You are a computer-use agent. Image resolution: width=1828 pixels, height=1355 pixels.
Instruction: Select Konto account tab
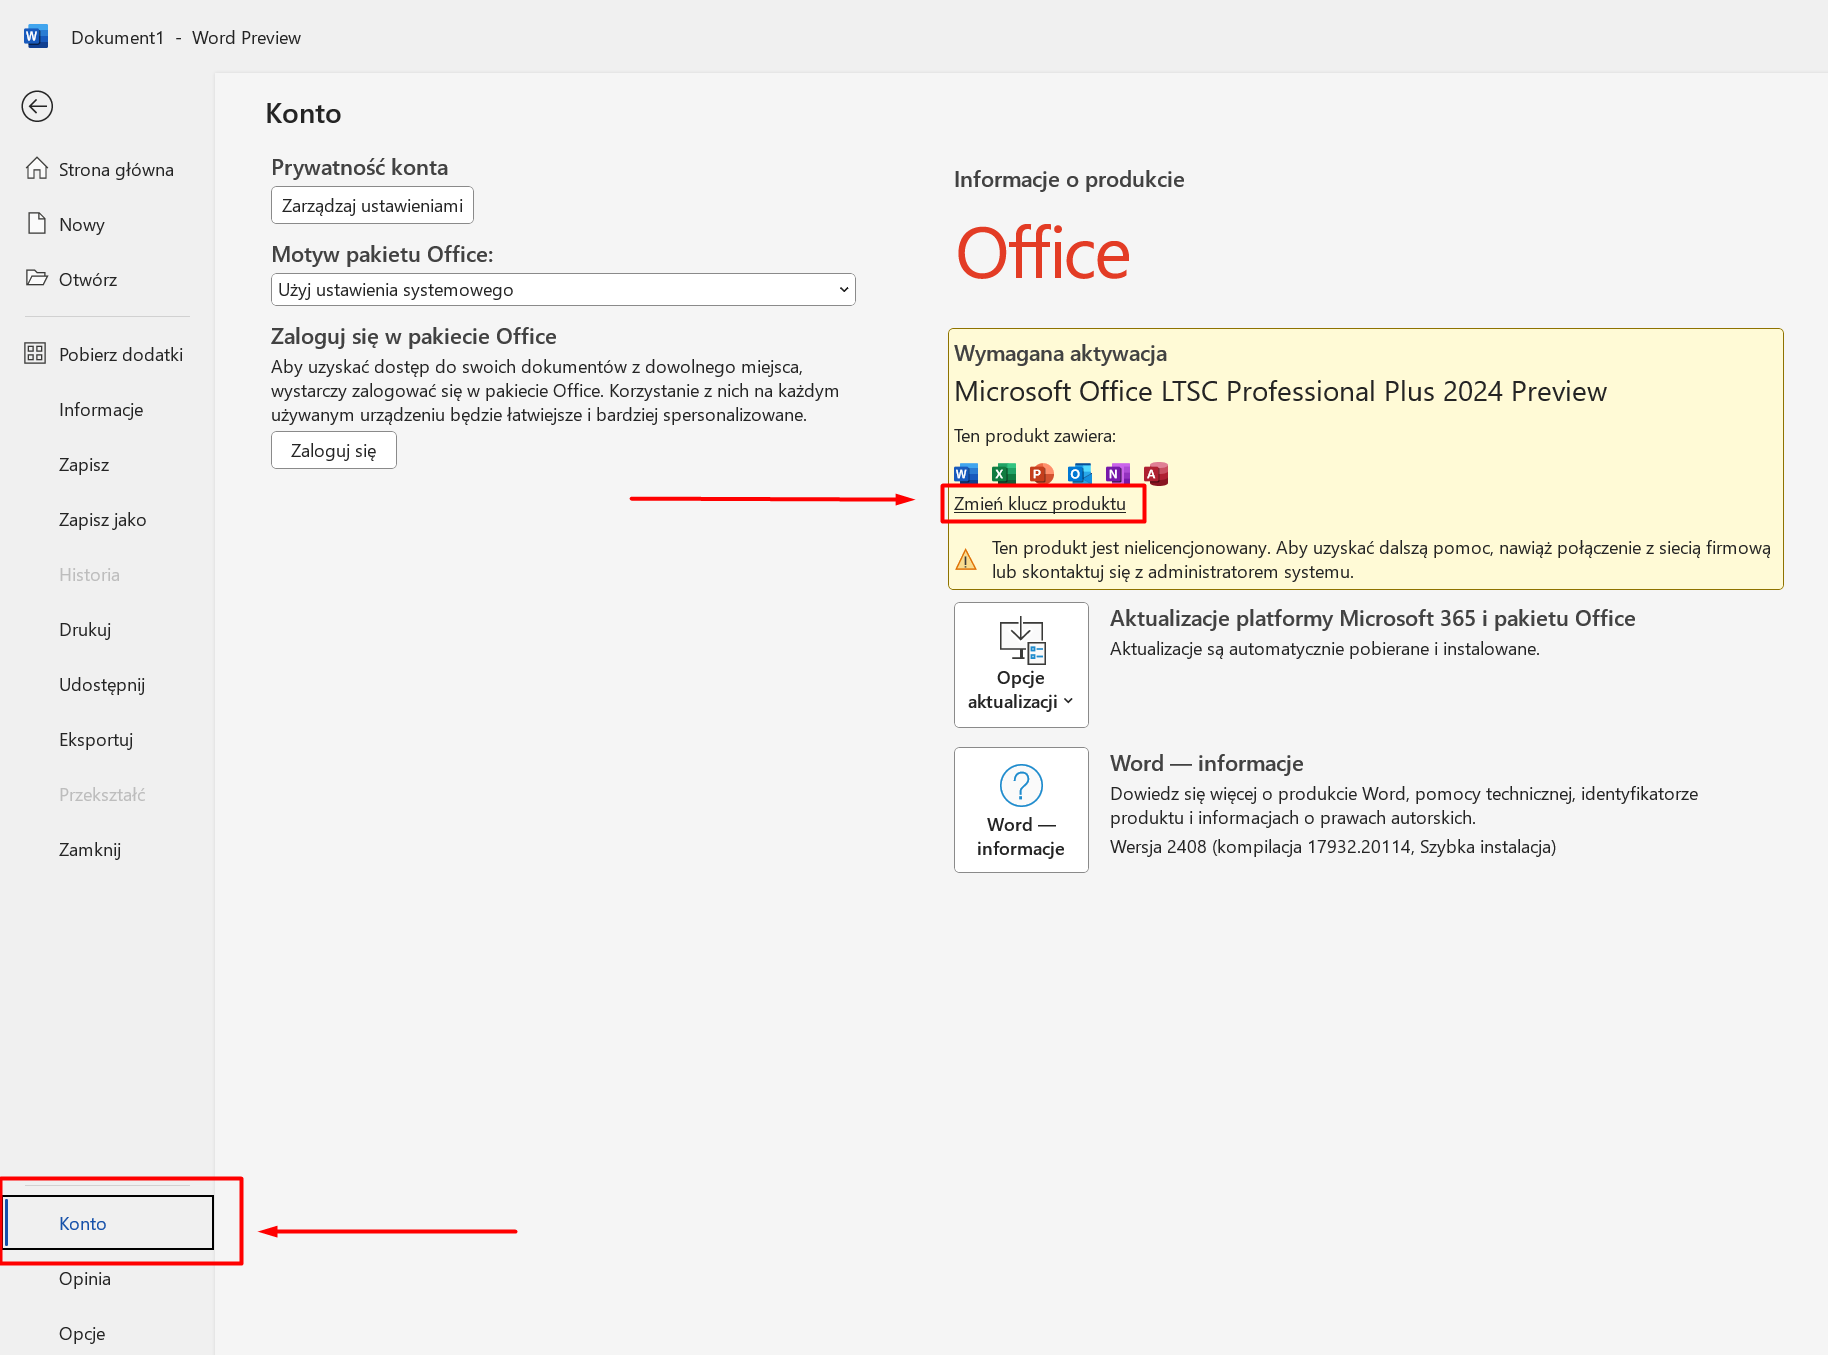click(x=109, y=1223)
